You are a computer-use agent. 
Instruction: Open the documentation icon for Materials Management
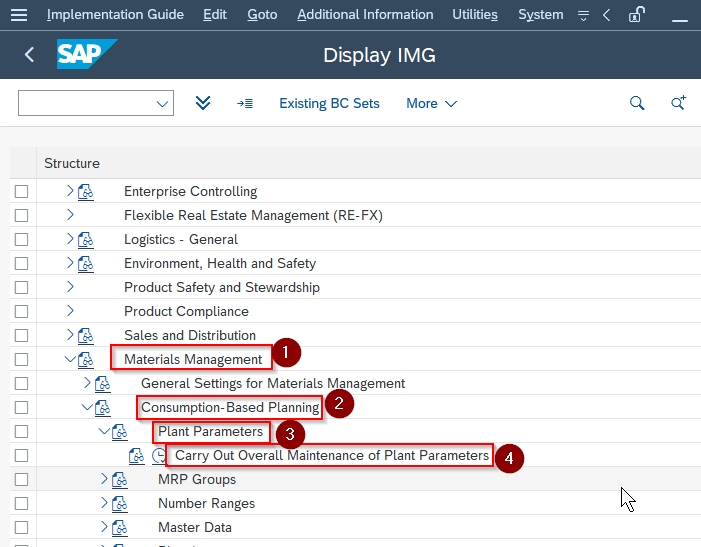[x=85, y=360]
